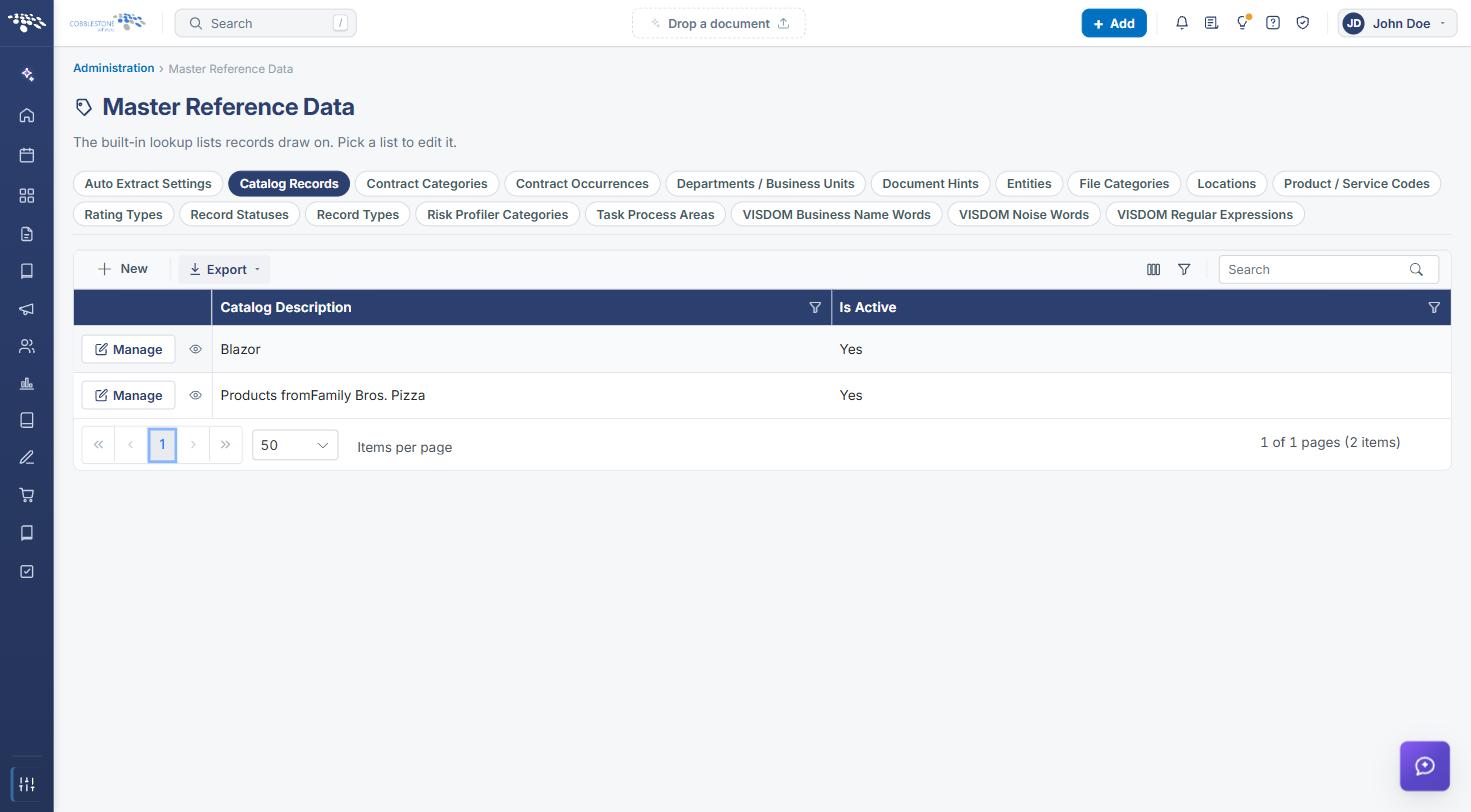Screen dimensions: 1471x812
Task: Select the File Categories tab
Action: 1124,184
